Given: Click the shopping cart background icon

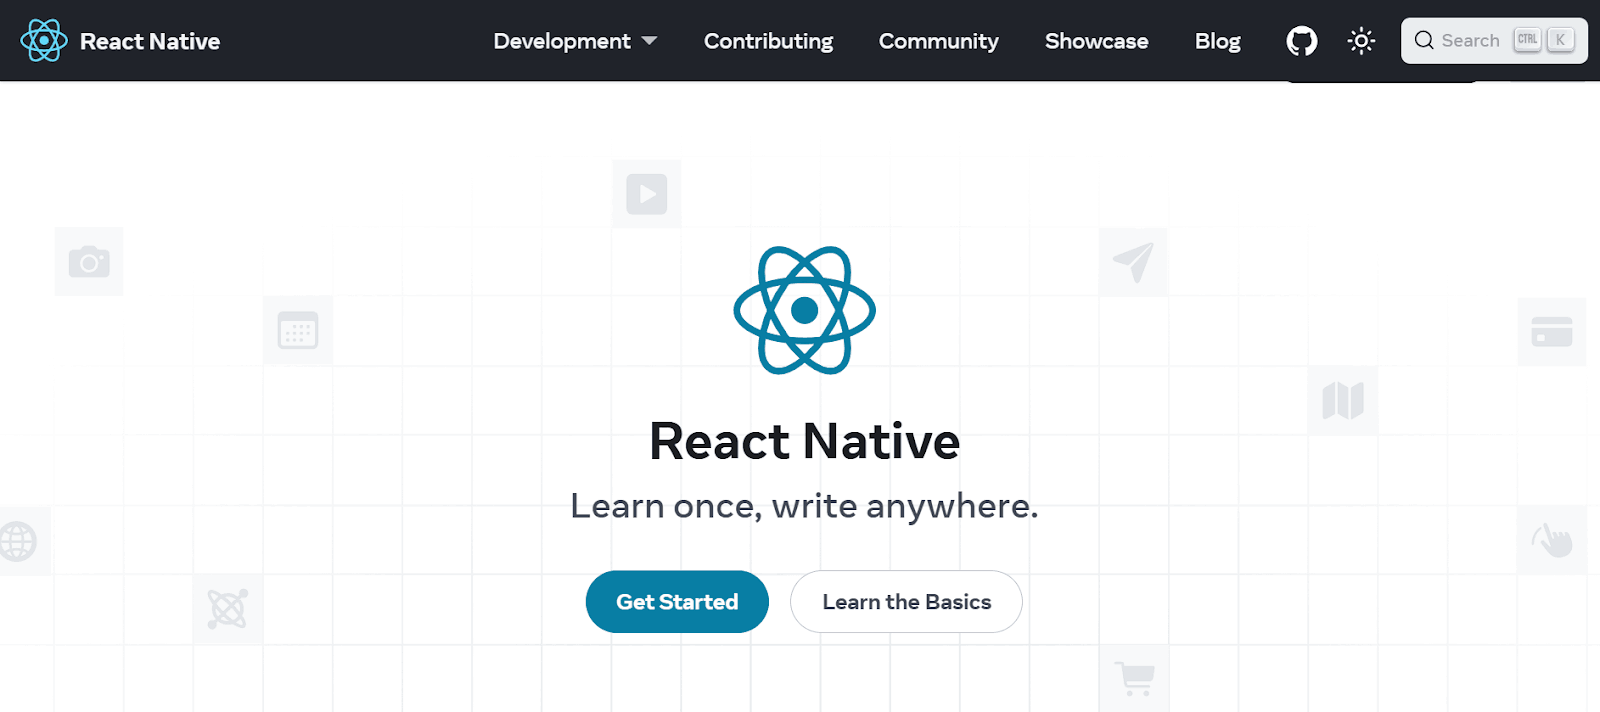Looking at the screenshot, I should (x=1134, y=679).
